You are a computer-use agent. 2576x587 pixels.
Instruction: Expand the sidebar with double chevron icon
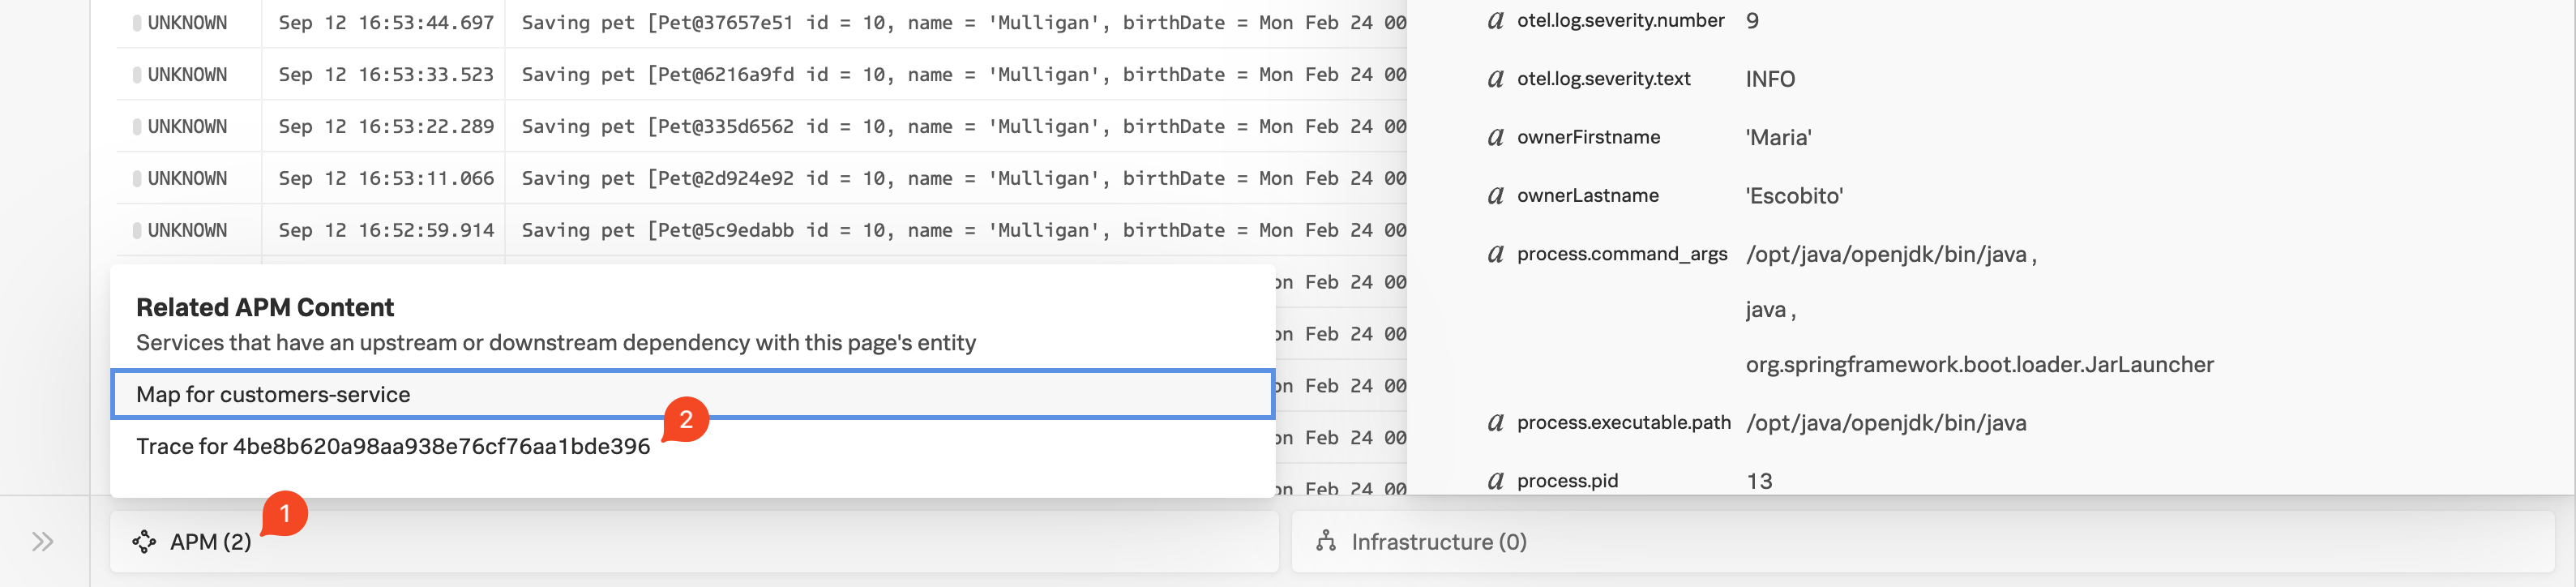[42, 542]
